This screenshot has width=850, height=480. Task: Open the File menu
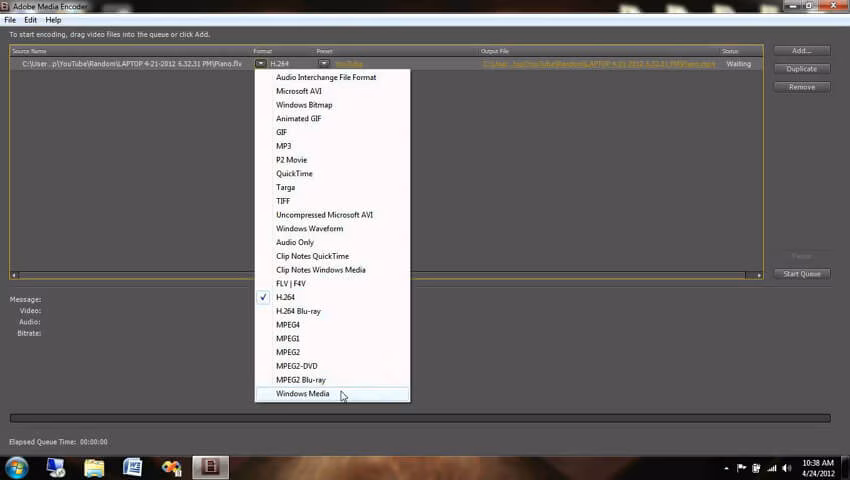tap(10, 20)
